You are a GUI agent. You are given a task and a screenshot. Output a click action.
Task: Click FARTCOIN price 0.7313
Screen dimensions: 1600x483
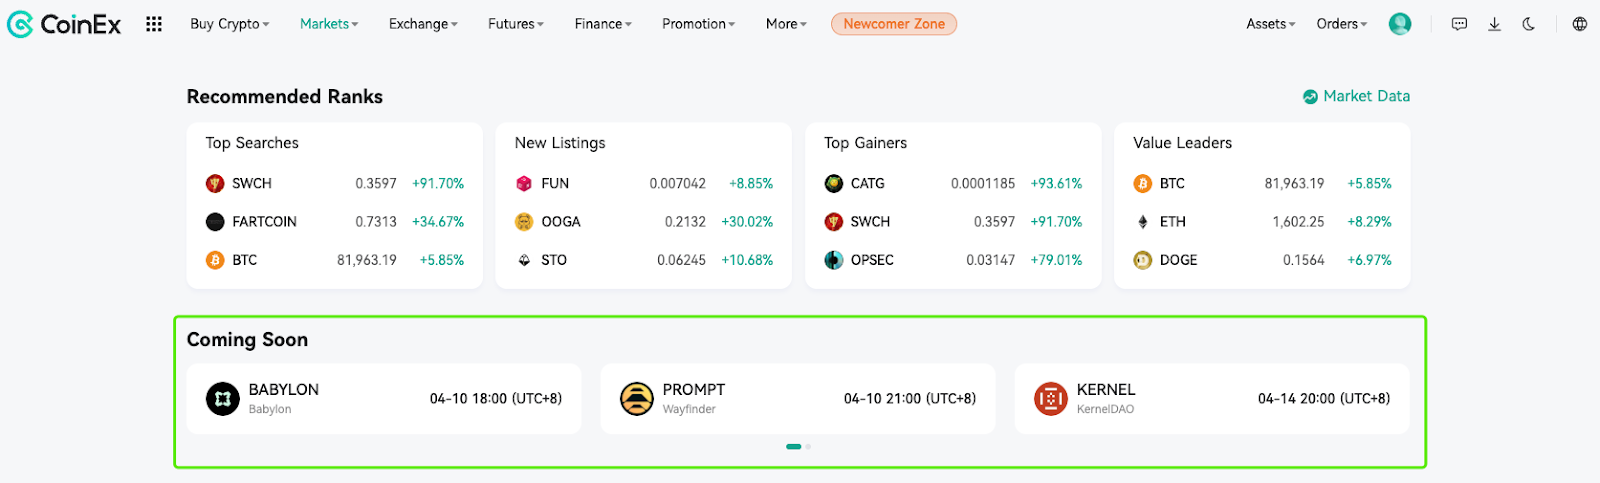376,222
